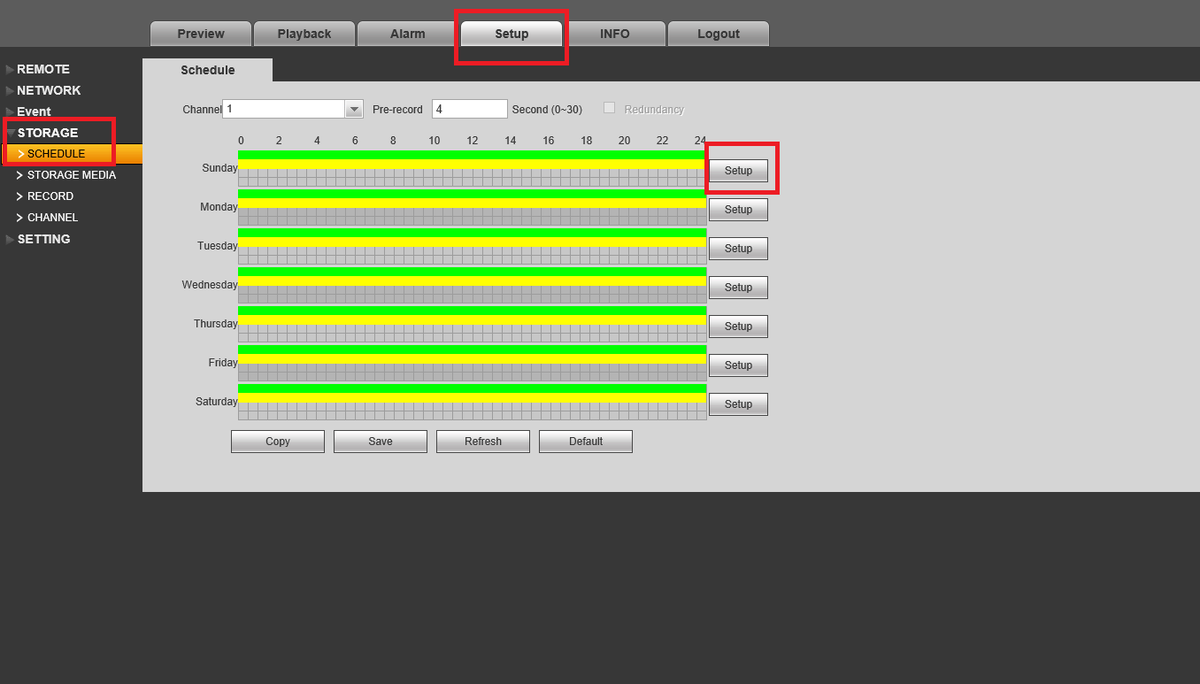
Task: Click Setup button for Sunday
Action: coord(738,171)
